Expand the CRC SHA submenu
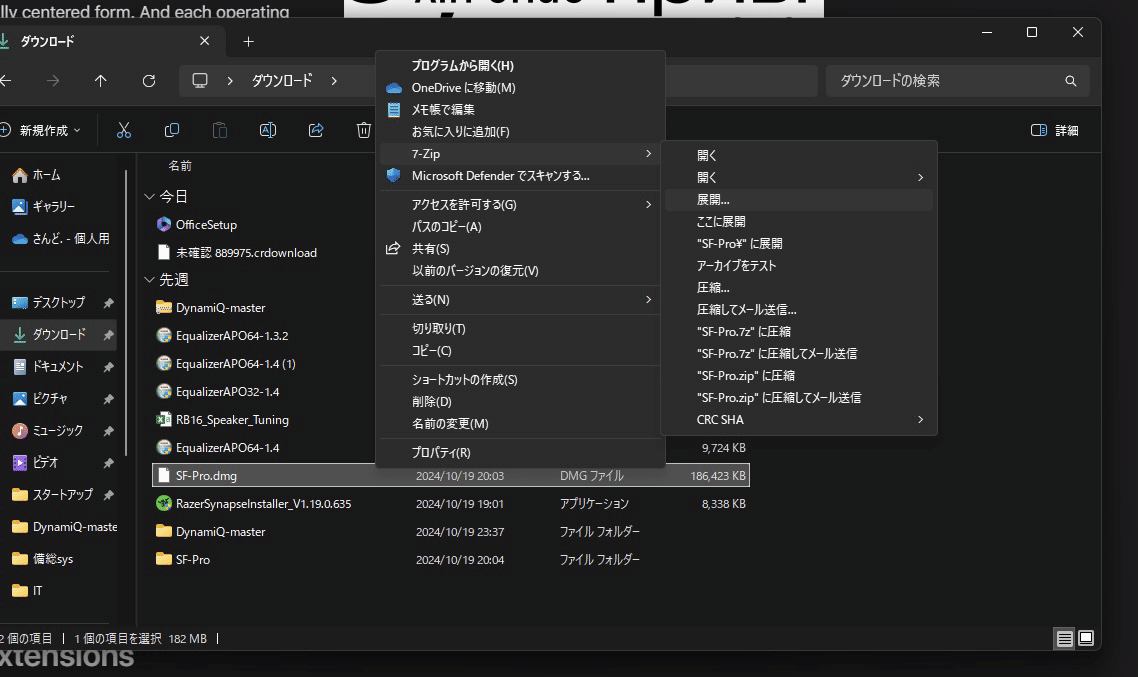 tap(920, 419)
